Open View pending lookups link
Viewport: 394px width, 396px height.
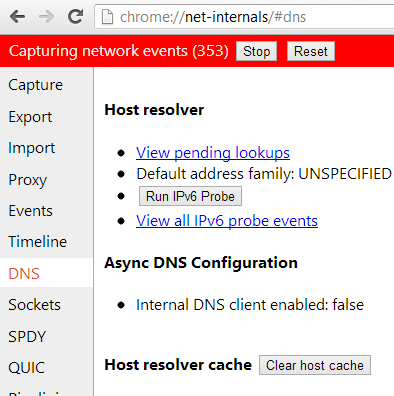[213, 153]
